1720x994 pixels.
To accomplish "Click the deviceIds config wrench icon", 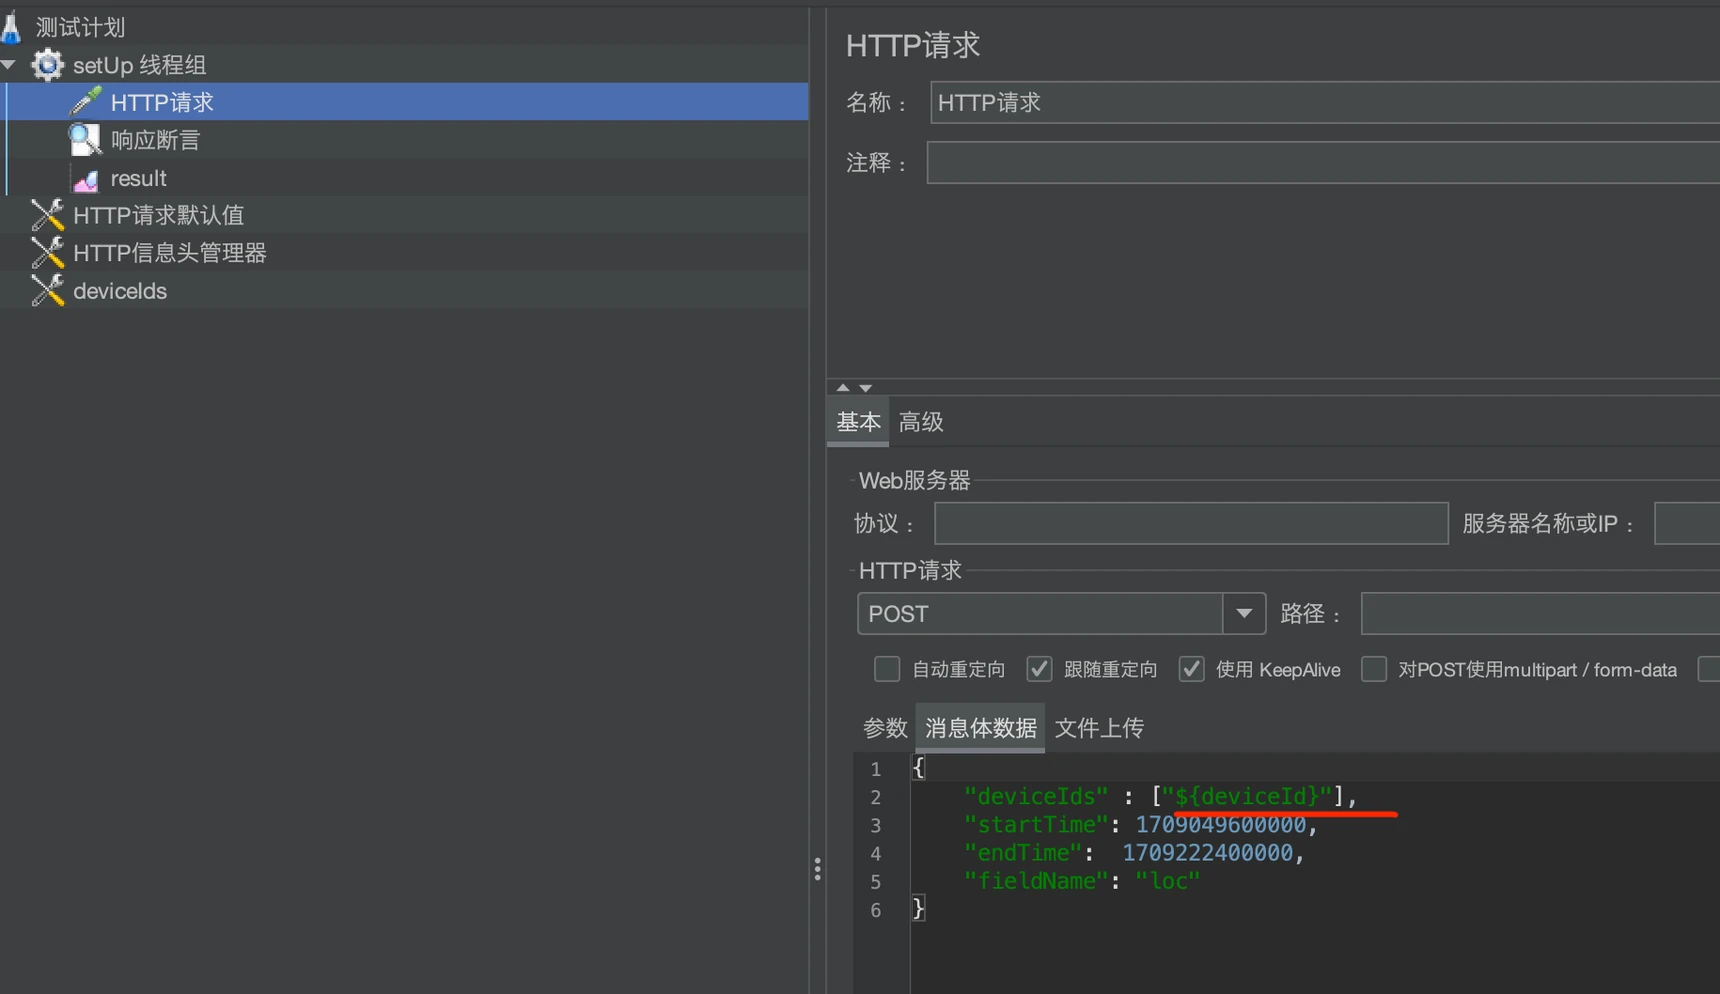I will coord(47,291).
